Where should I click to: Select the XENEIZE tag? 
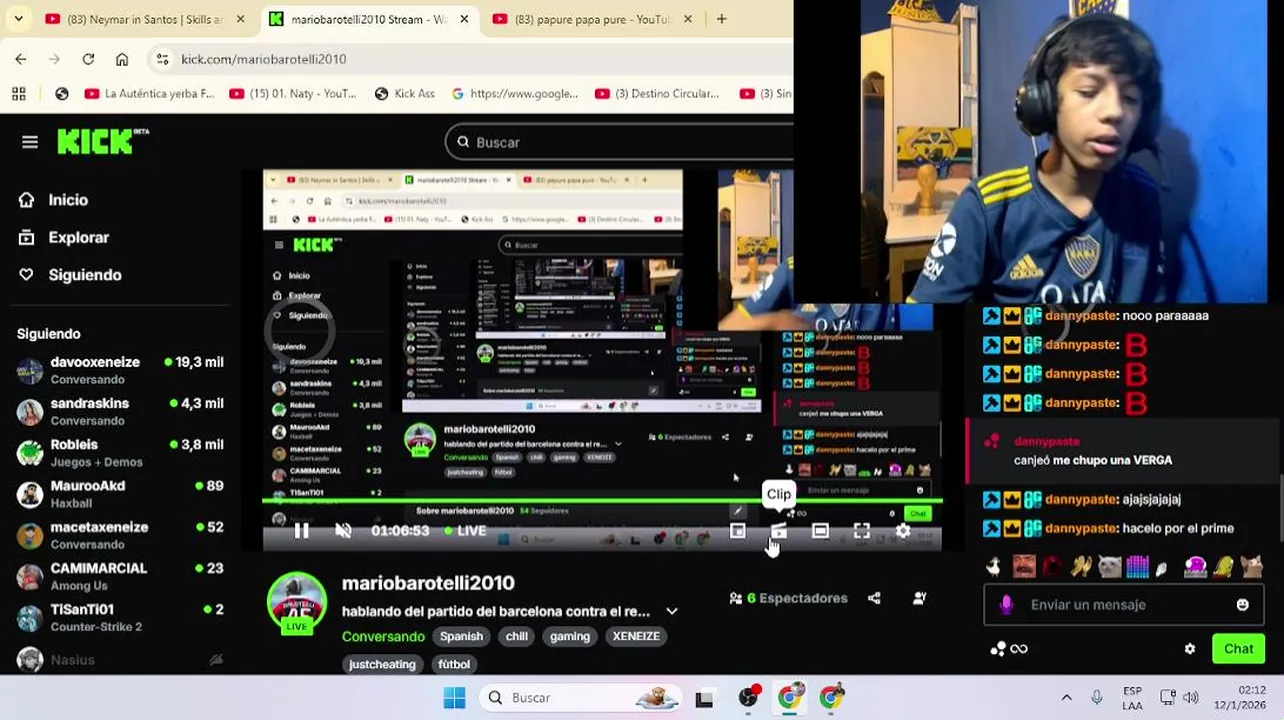click(x=636, y=636)
